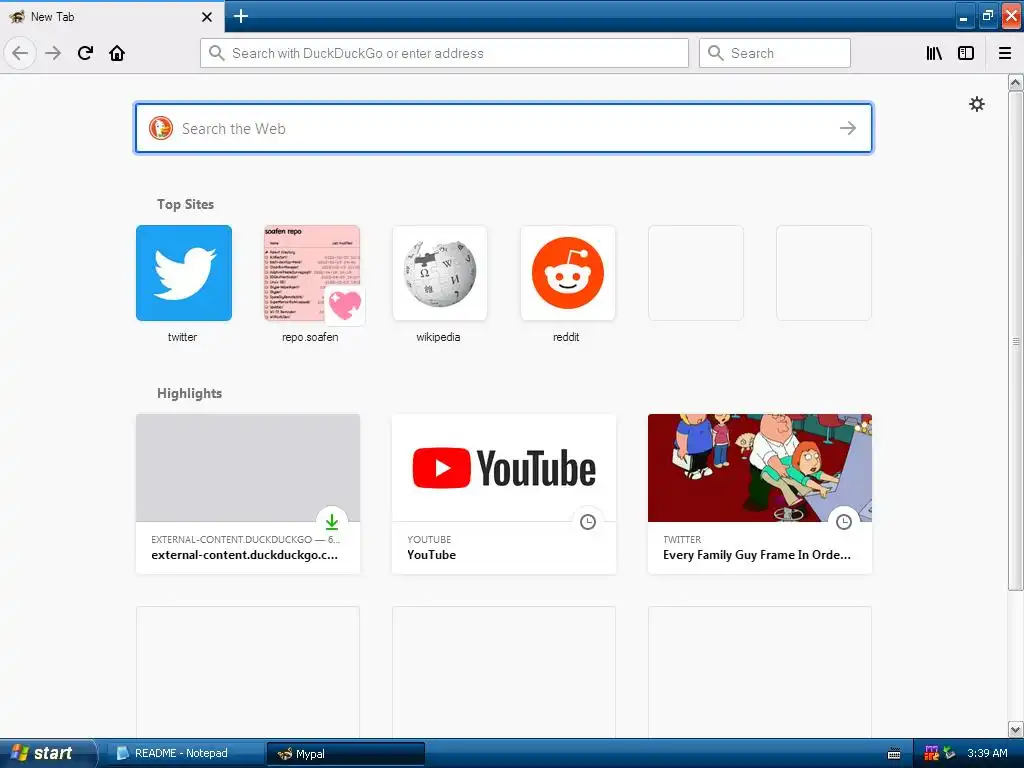Reload the current page
Screen dimensions: 1024x768
85,53
